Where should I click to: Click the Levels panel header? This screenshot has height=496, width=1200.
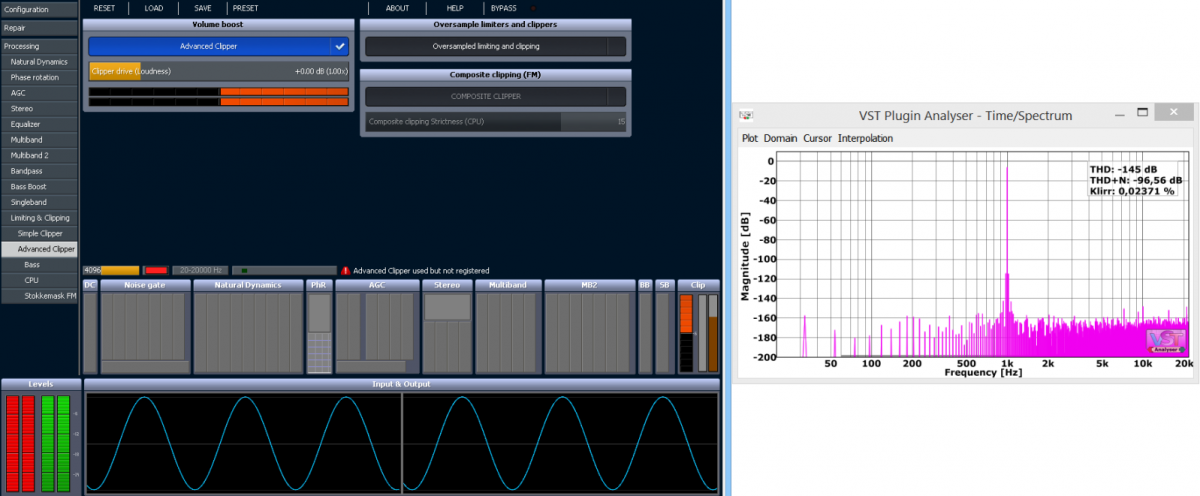(41, 384)
